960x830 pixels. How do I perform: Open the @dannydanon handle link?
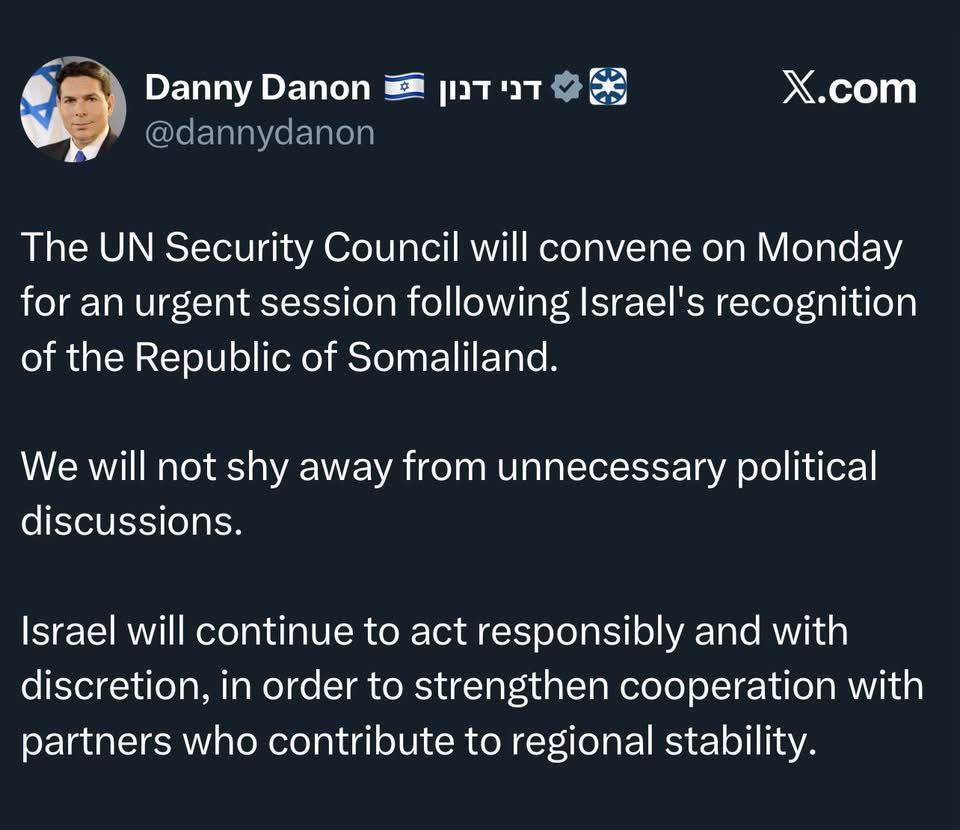(x=260, y=133)
